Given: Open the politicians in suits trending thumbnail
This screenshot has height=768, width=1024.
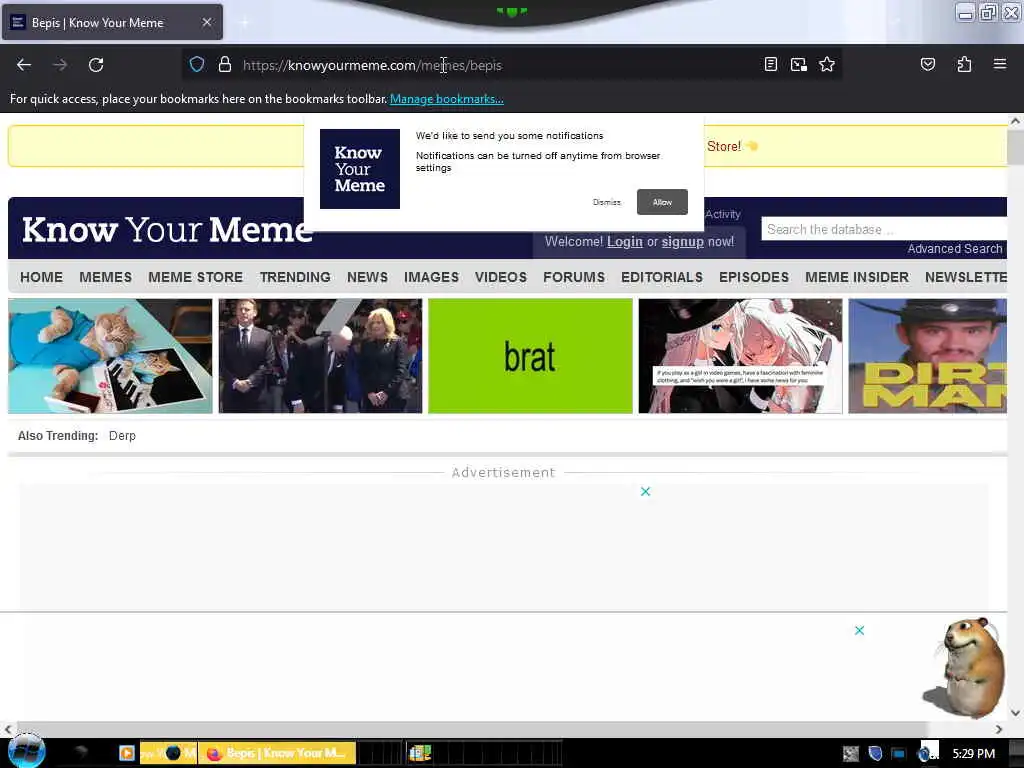Looking at the screenshot, I should coord(321,356).
